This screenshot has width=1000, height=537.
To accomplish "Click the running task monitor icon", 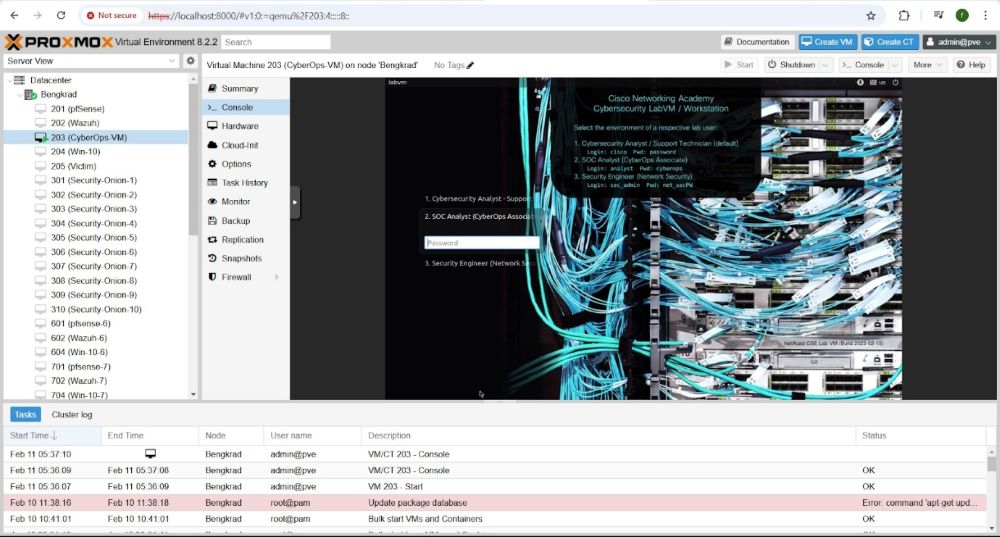I will (151, 454).
